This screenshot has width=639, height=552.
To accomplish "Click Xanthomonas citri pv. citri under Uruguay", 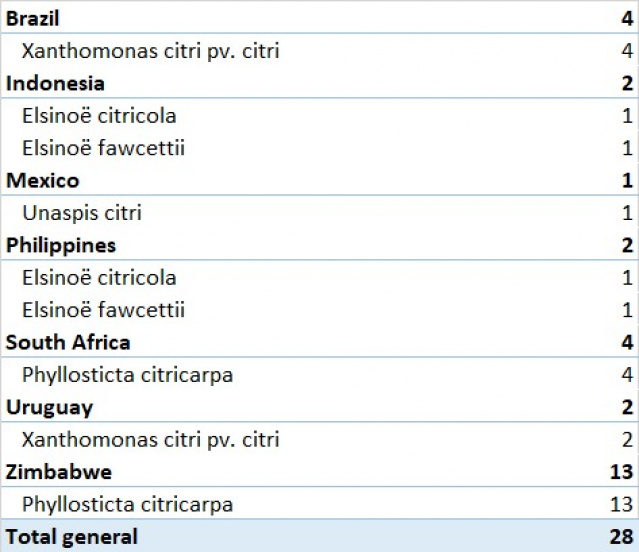I will [150, 439].
